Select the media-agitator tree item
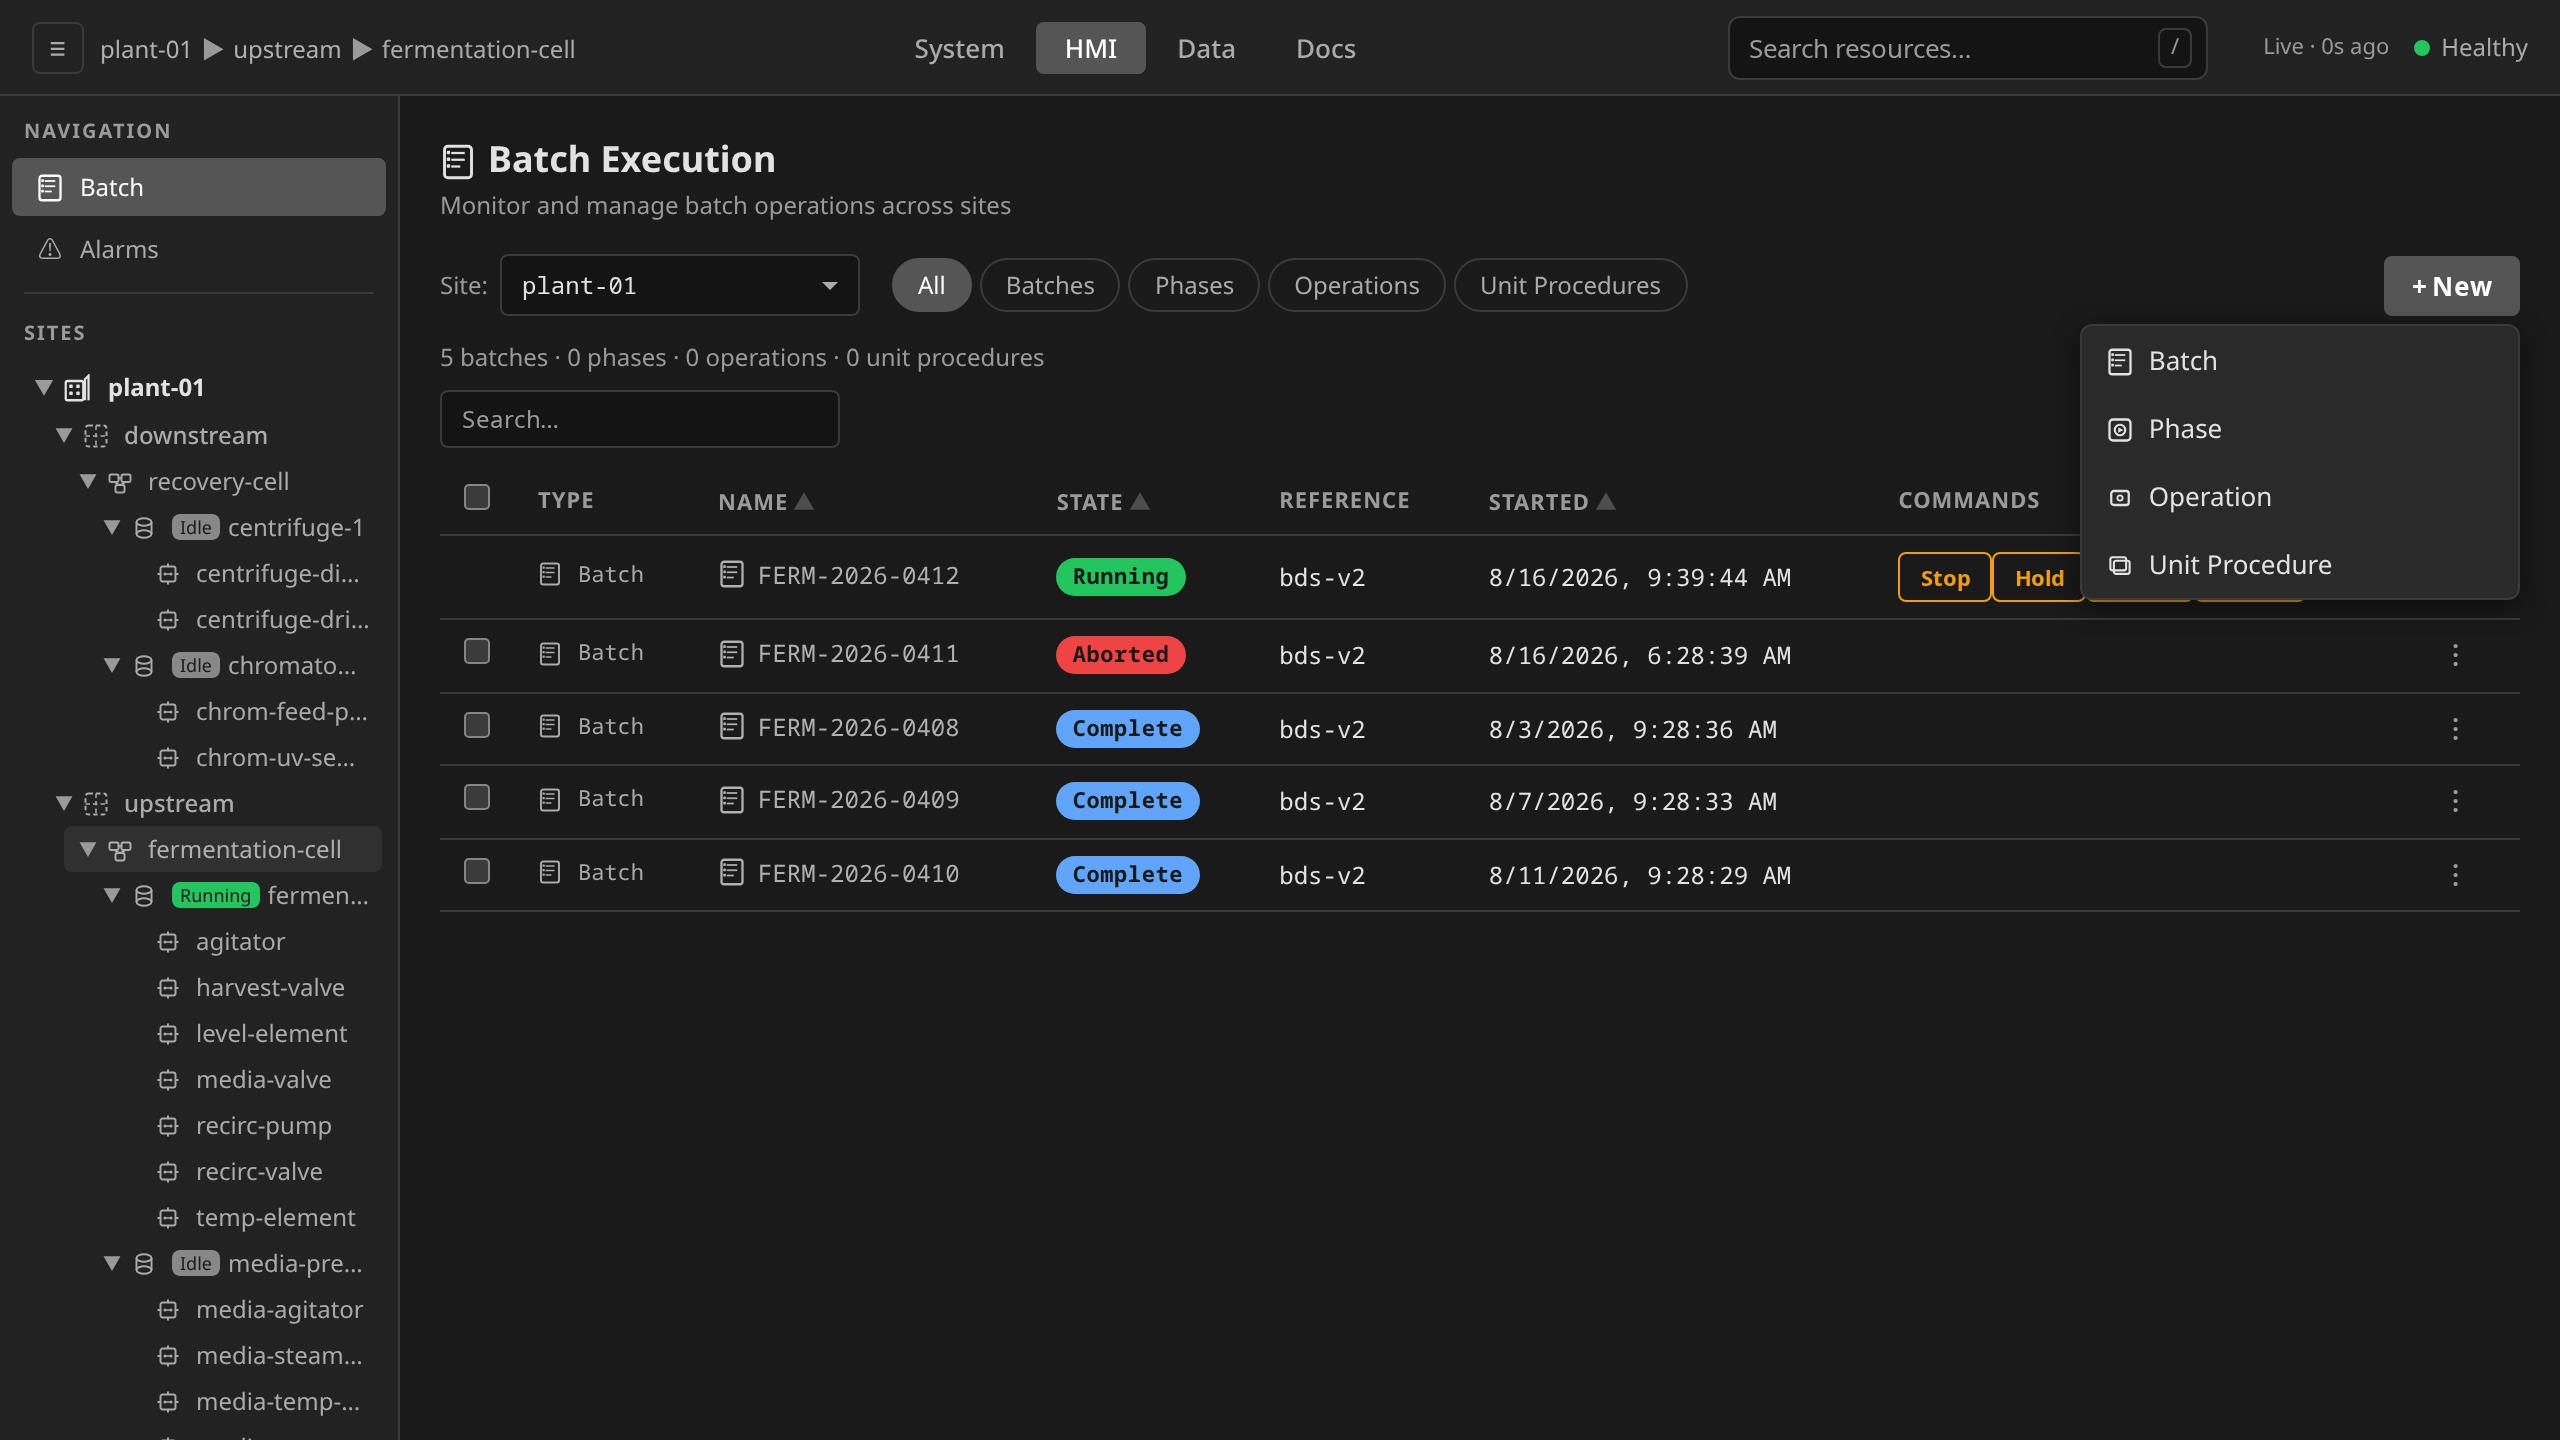 (x=279, y=1309)
